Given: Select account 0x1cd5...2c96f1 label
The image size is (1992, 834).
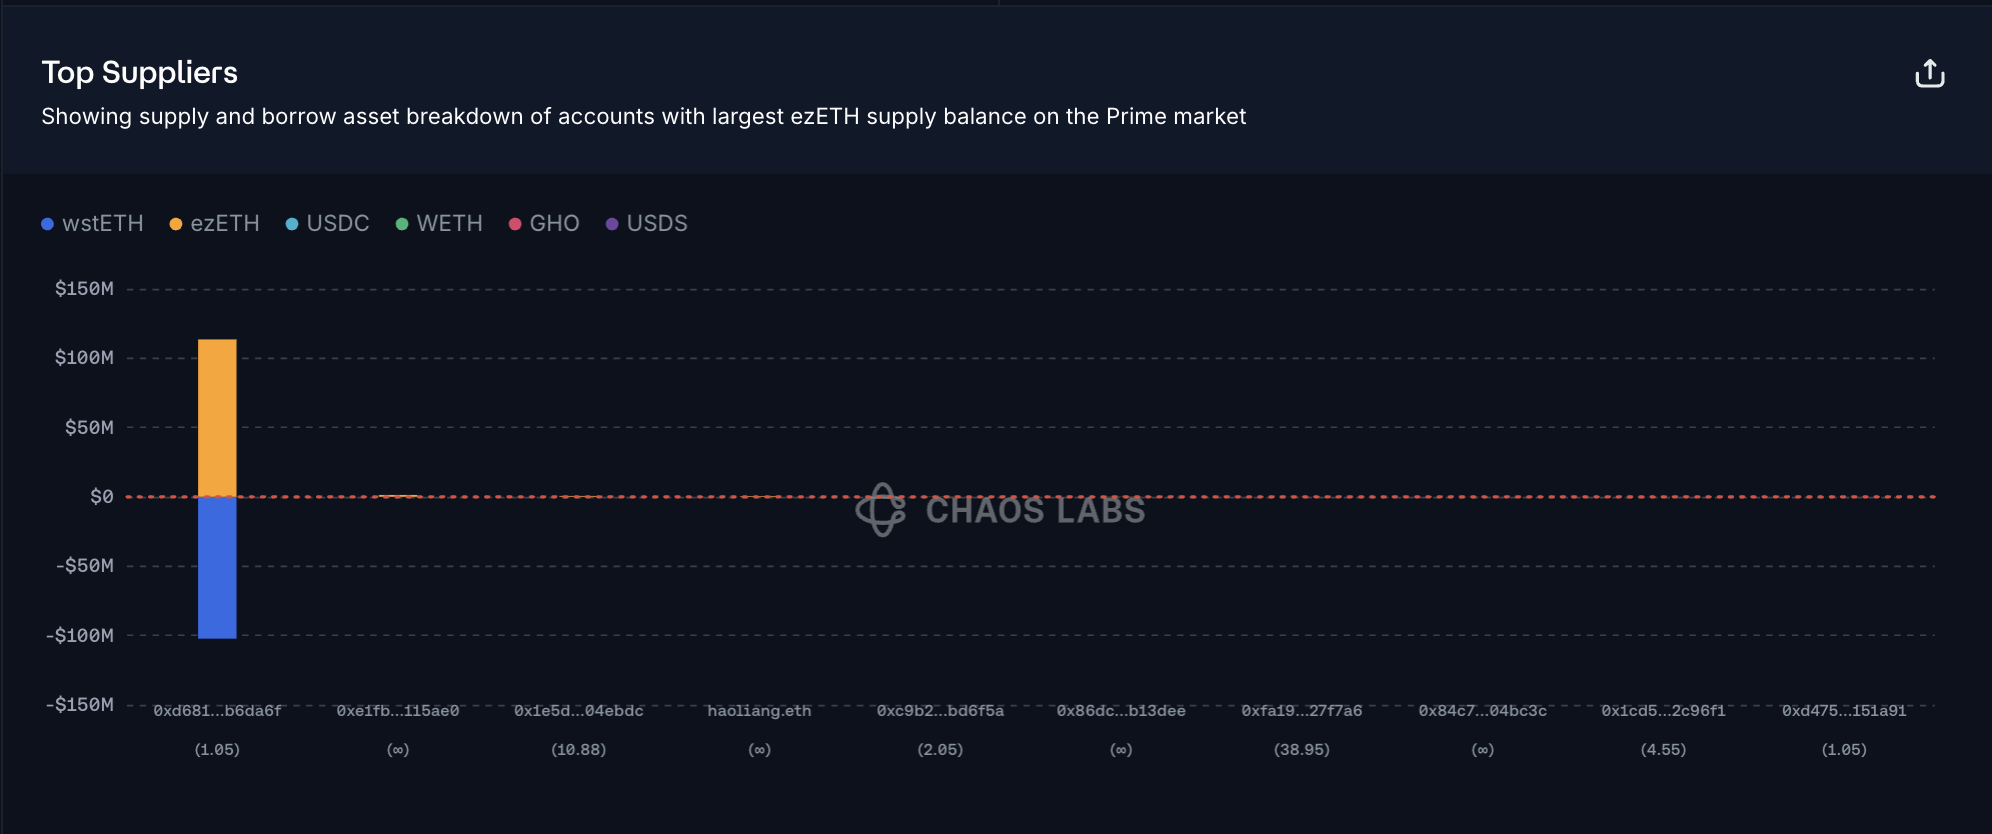Looking at the screenshot, I should coord(1663,711).
